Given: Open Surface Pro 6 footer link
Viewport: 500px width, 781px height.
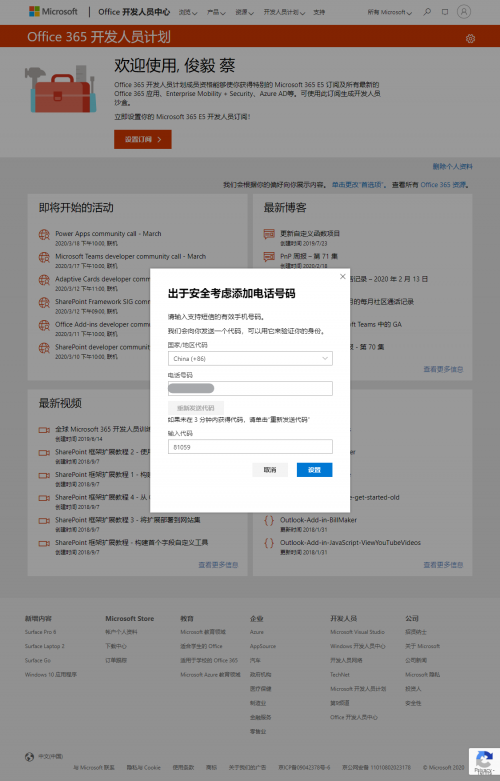Looking at the screenshot, I should click(40, 632).
